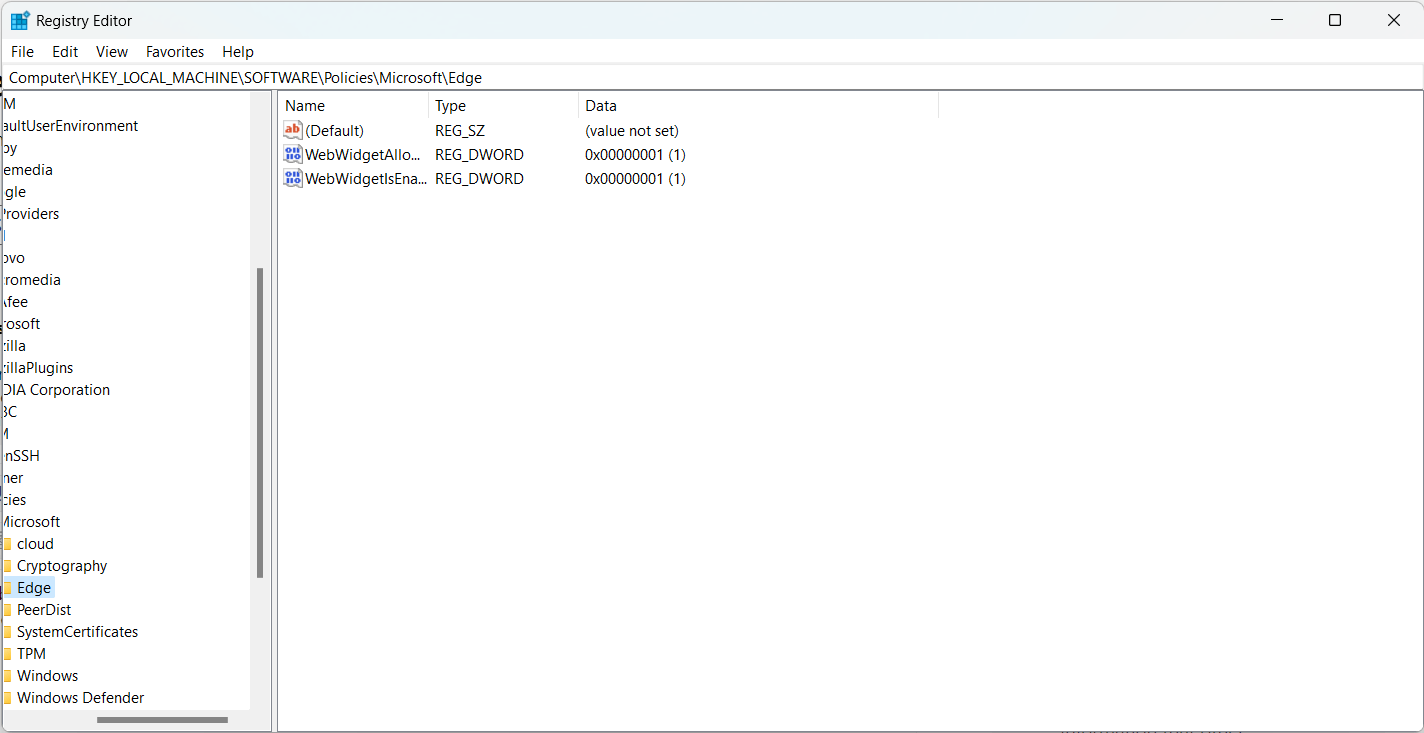This screenshot has height=733, width=1424.
Task: Open the File menu
Action: (22, 52)
